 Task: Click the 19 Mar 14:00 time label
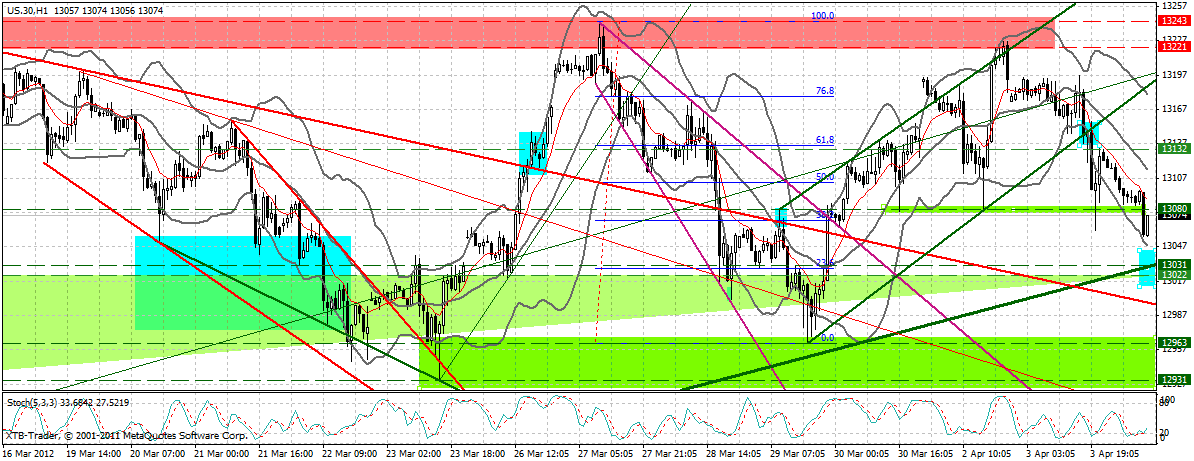pos(92,453)
